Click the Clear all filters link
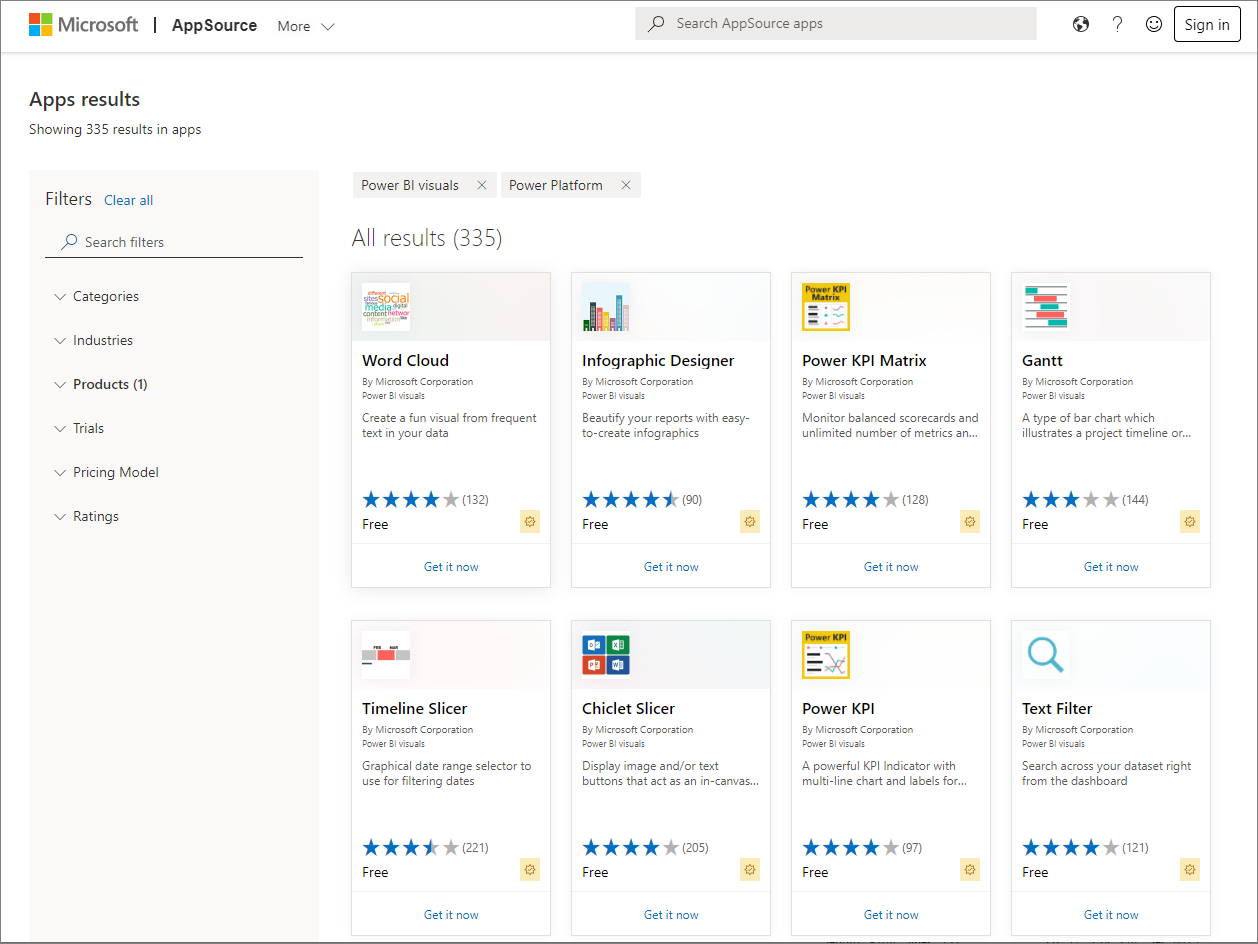This screenshot has height=944, width=1258. coord(128,200)
